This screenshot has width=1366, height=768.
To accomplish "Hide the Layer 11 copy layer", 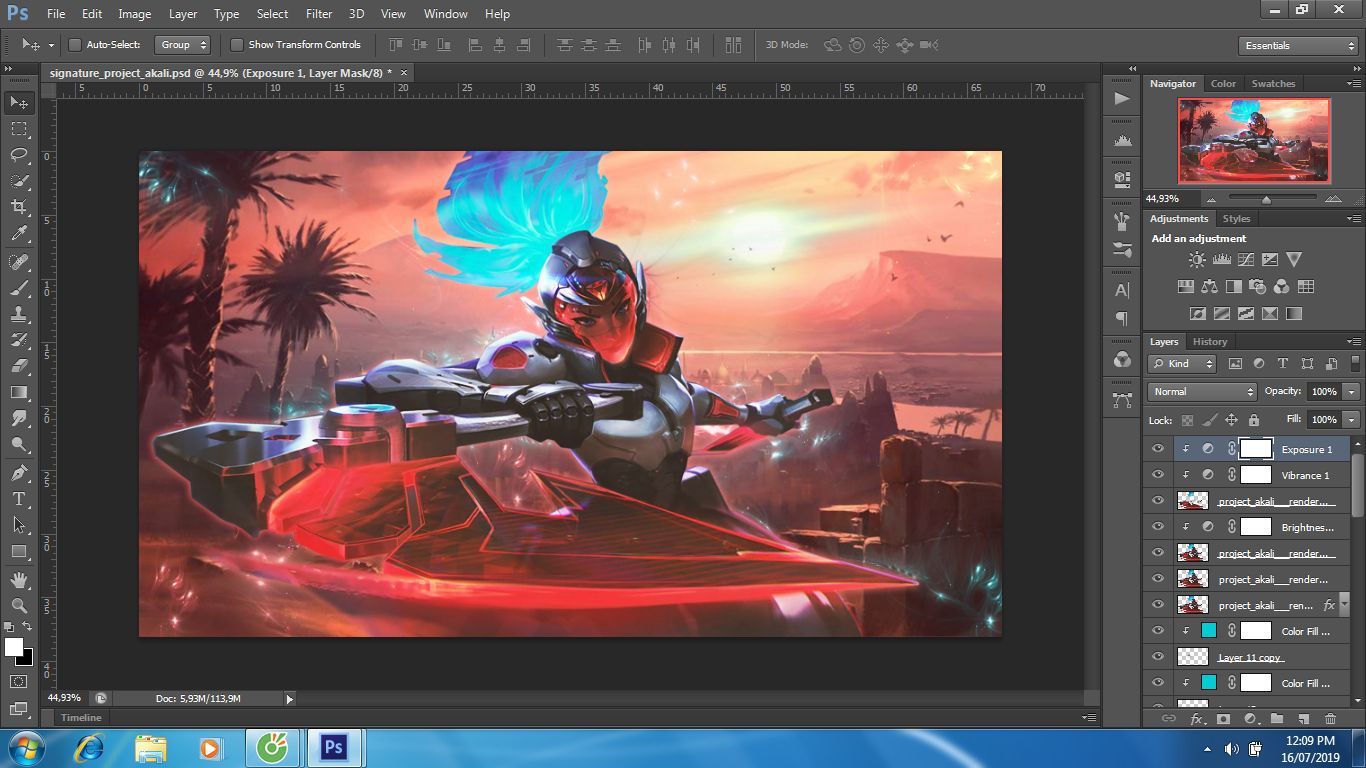I will (x=1158, y=657).
